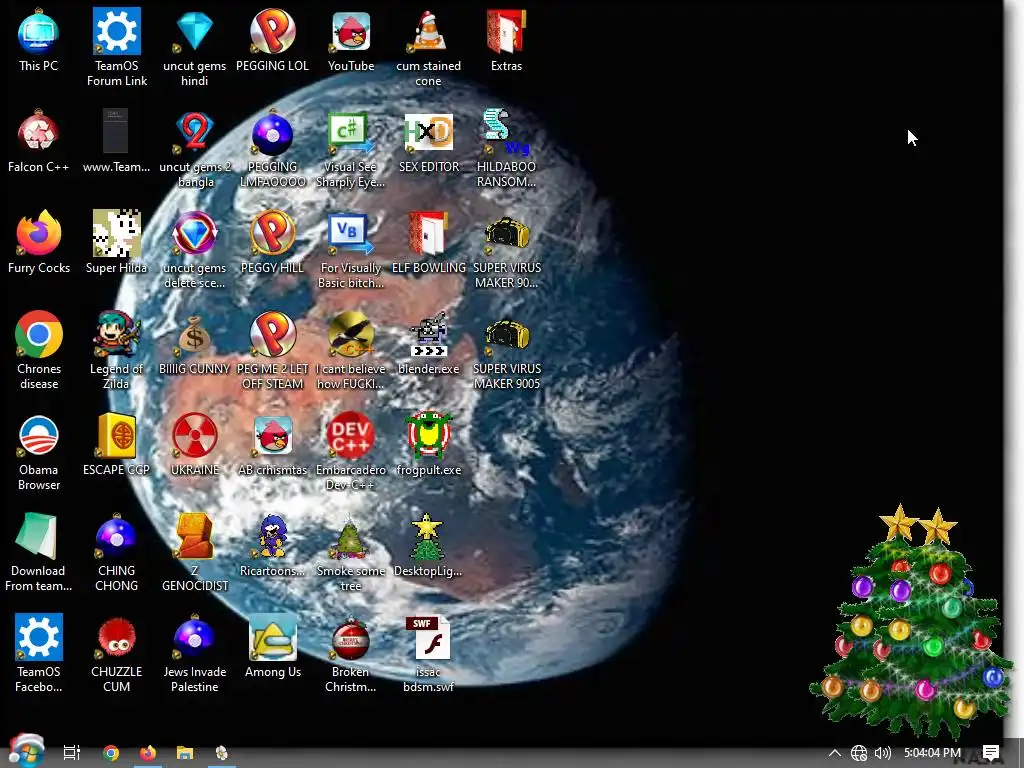Launch Firefox from the taskbar

(x=148, y=753)
